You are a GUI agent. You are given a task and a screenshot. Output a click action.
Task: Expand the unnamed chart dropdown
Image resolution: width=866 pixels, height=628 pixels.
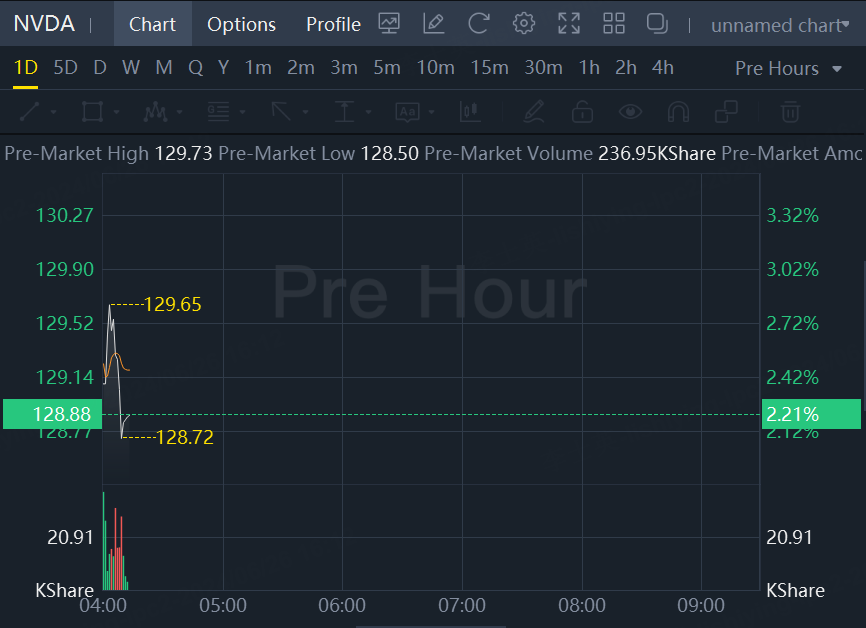[x=780, y=25]
